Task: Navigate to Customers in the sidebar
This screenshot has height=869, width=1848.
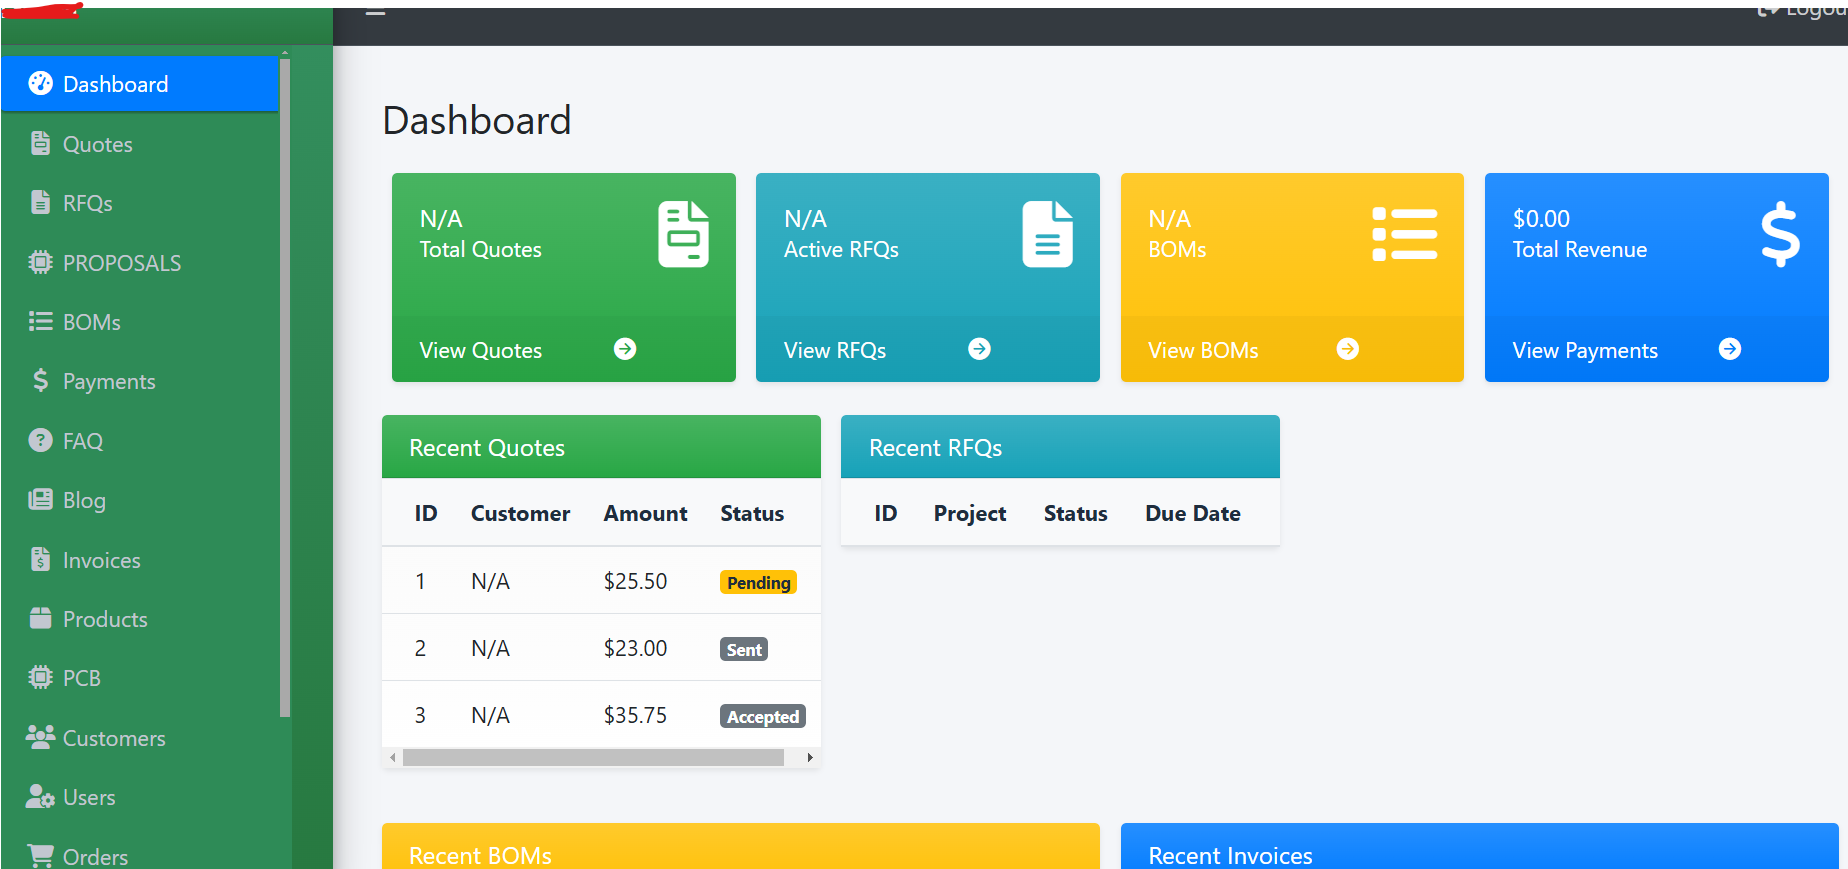Action: [140, 738]
